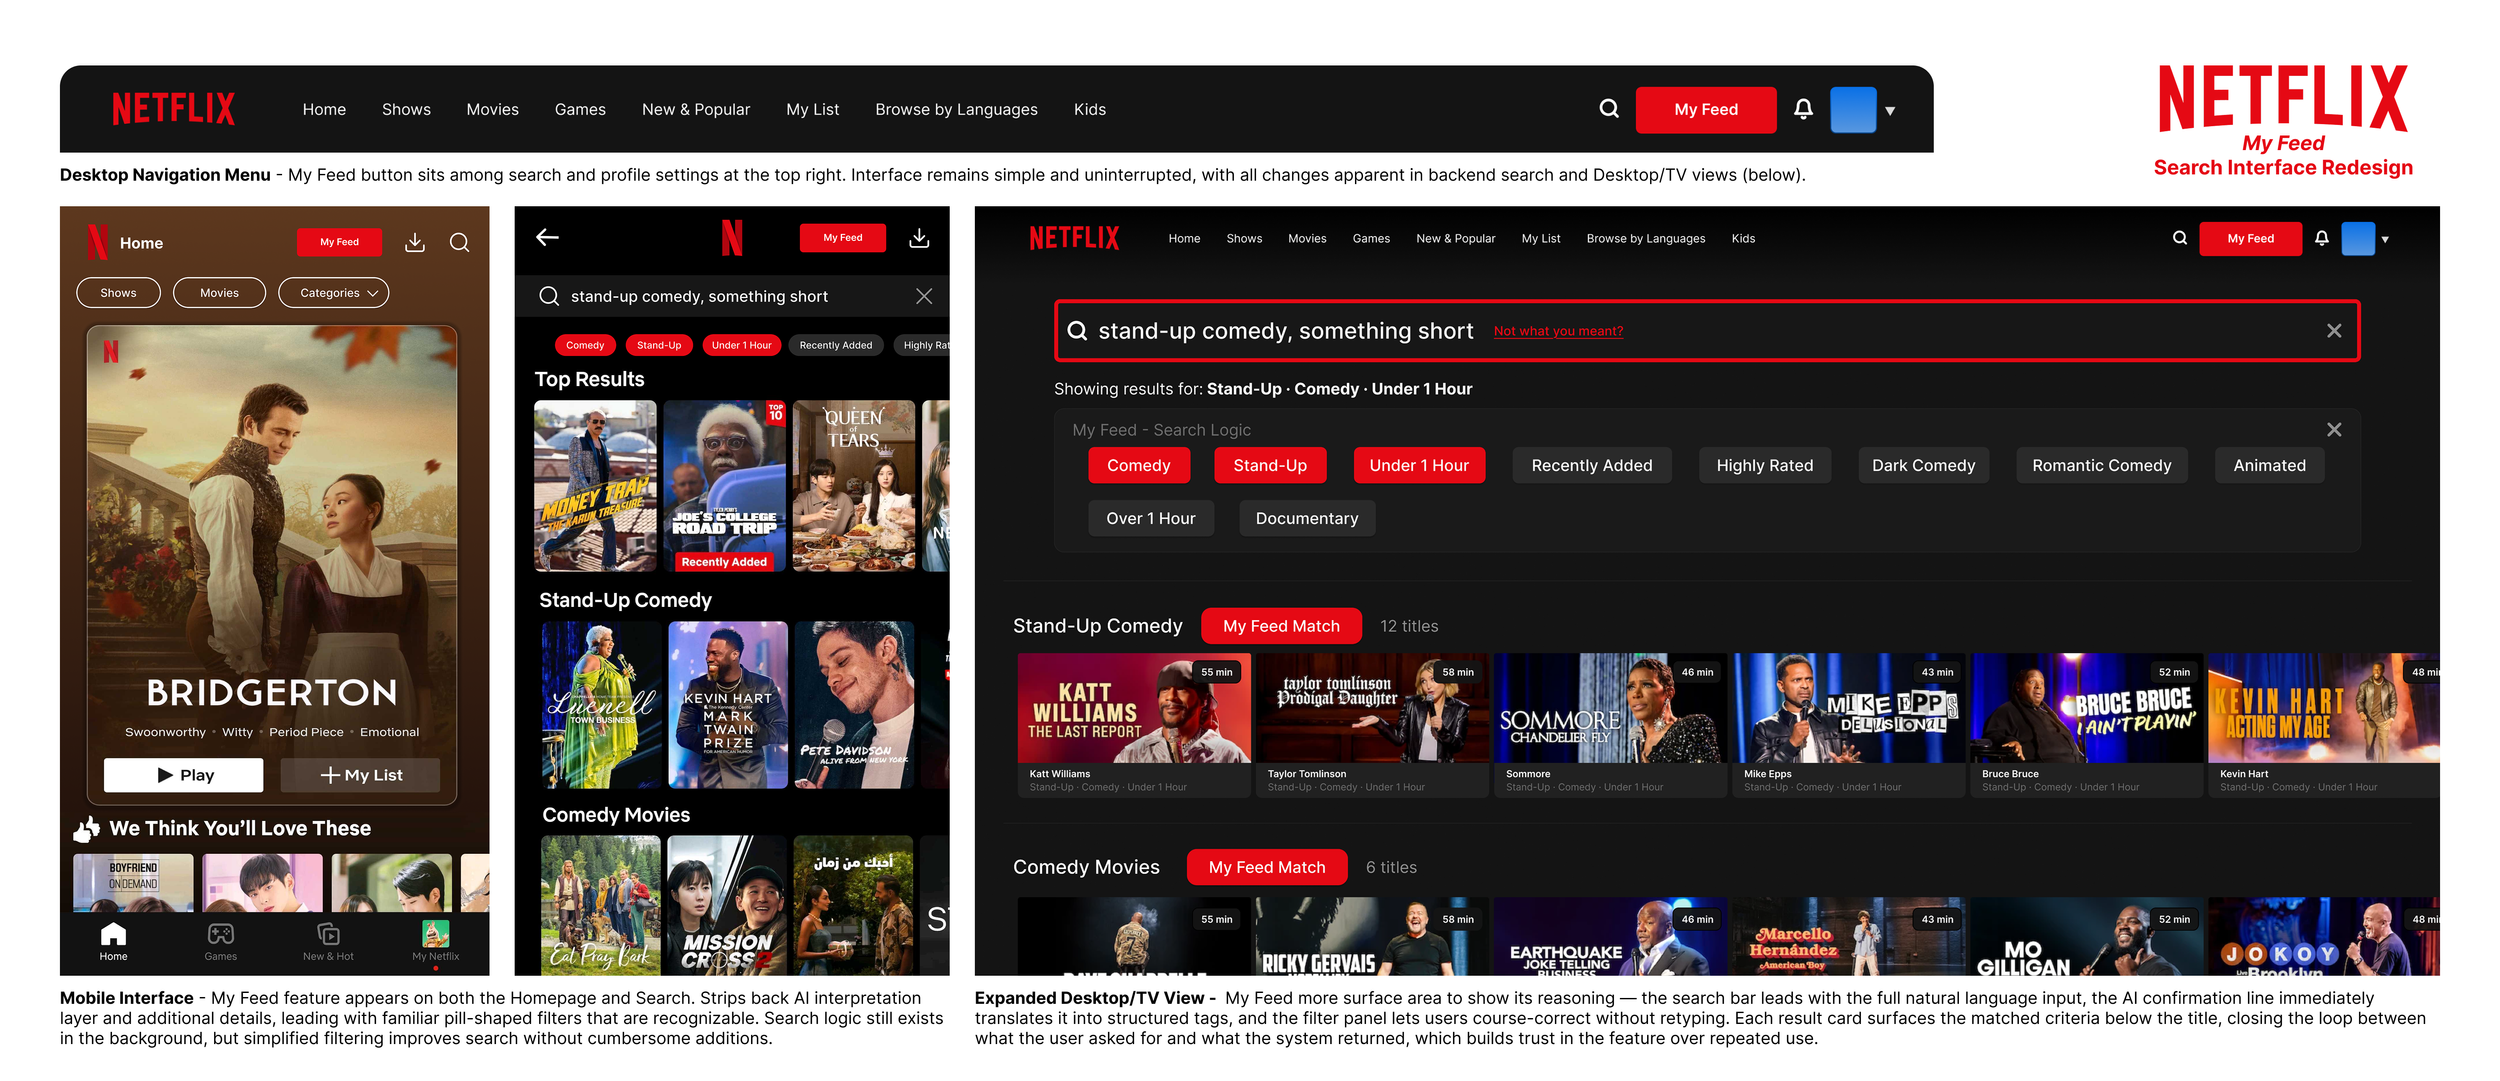Image resolution: width=2500 pixels, height=1081 pixels.
Task: Close the My Feed Search Logic panel
Action: point(2334,429)
